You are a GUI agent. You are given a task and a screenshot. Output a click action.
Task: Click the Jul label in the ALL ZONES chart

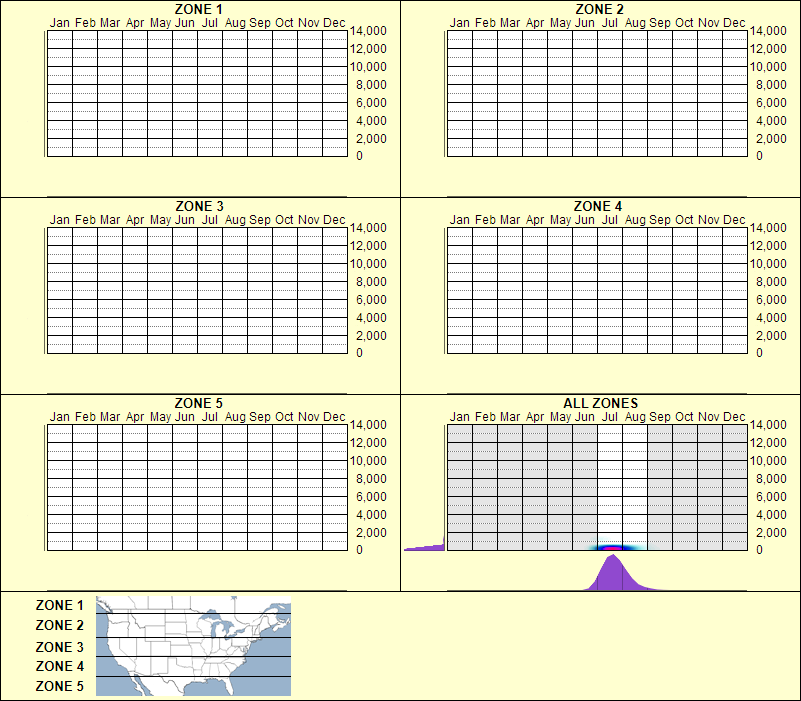[x=609, y=417]
